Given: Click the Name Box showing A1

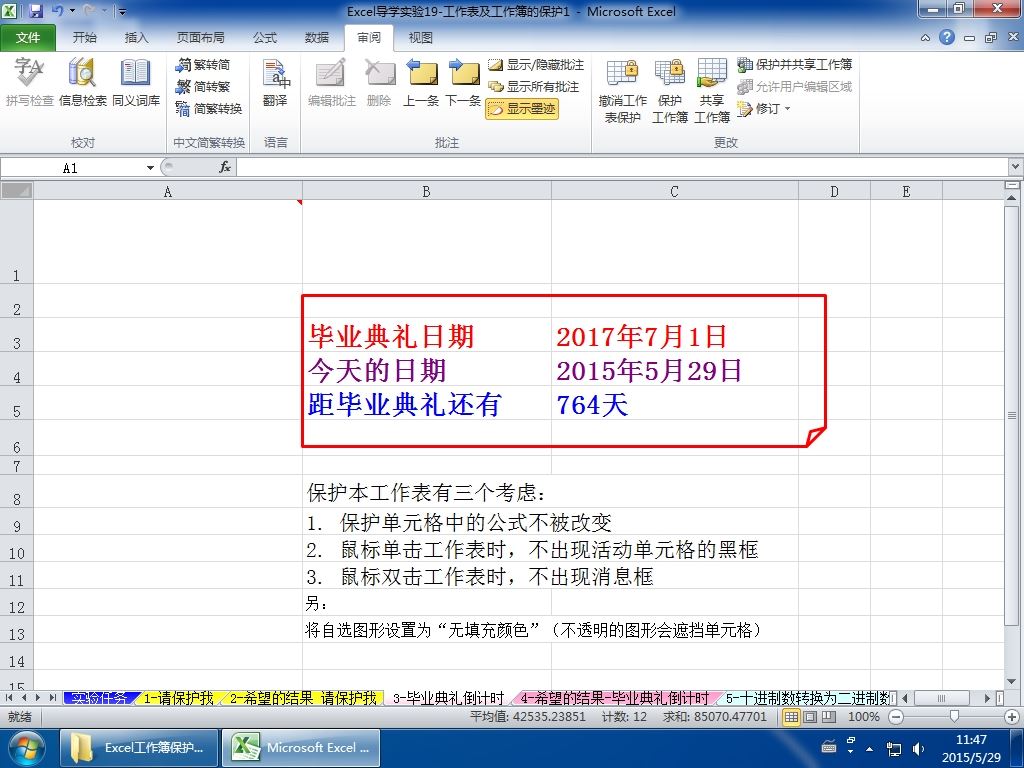Looking at the screenshot, I should [73, 168].
